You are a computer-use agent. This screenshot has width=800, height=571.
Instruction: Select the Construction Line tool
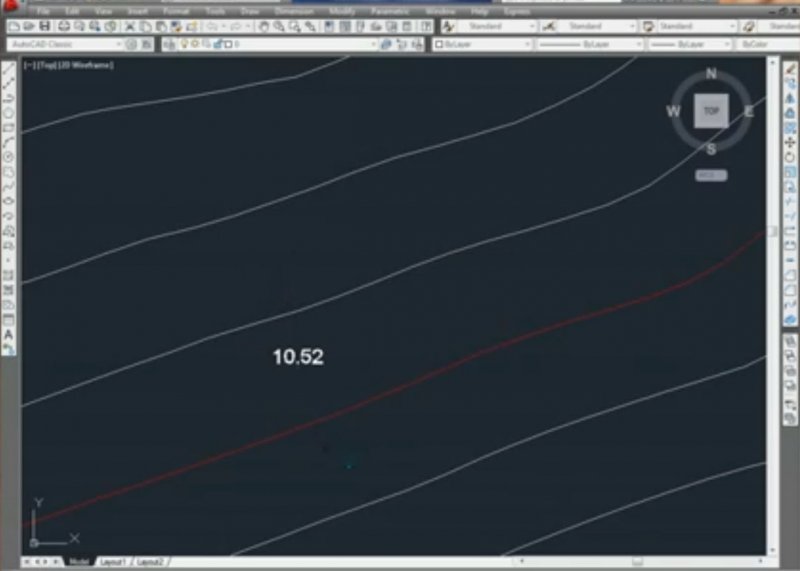coord(8,83)
